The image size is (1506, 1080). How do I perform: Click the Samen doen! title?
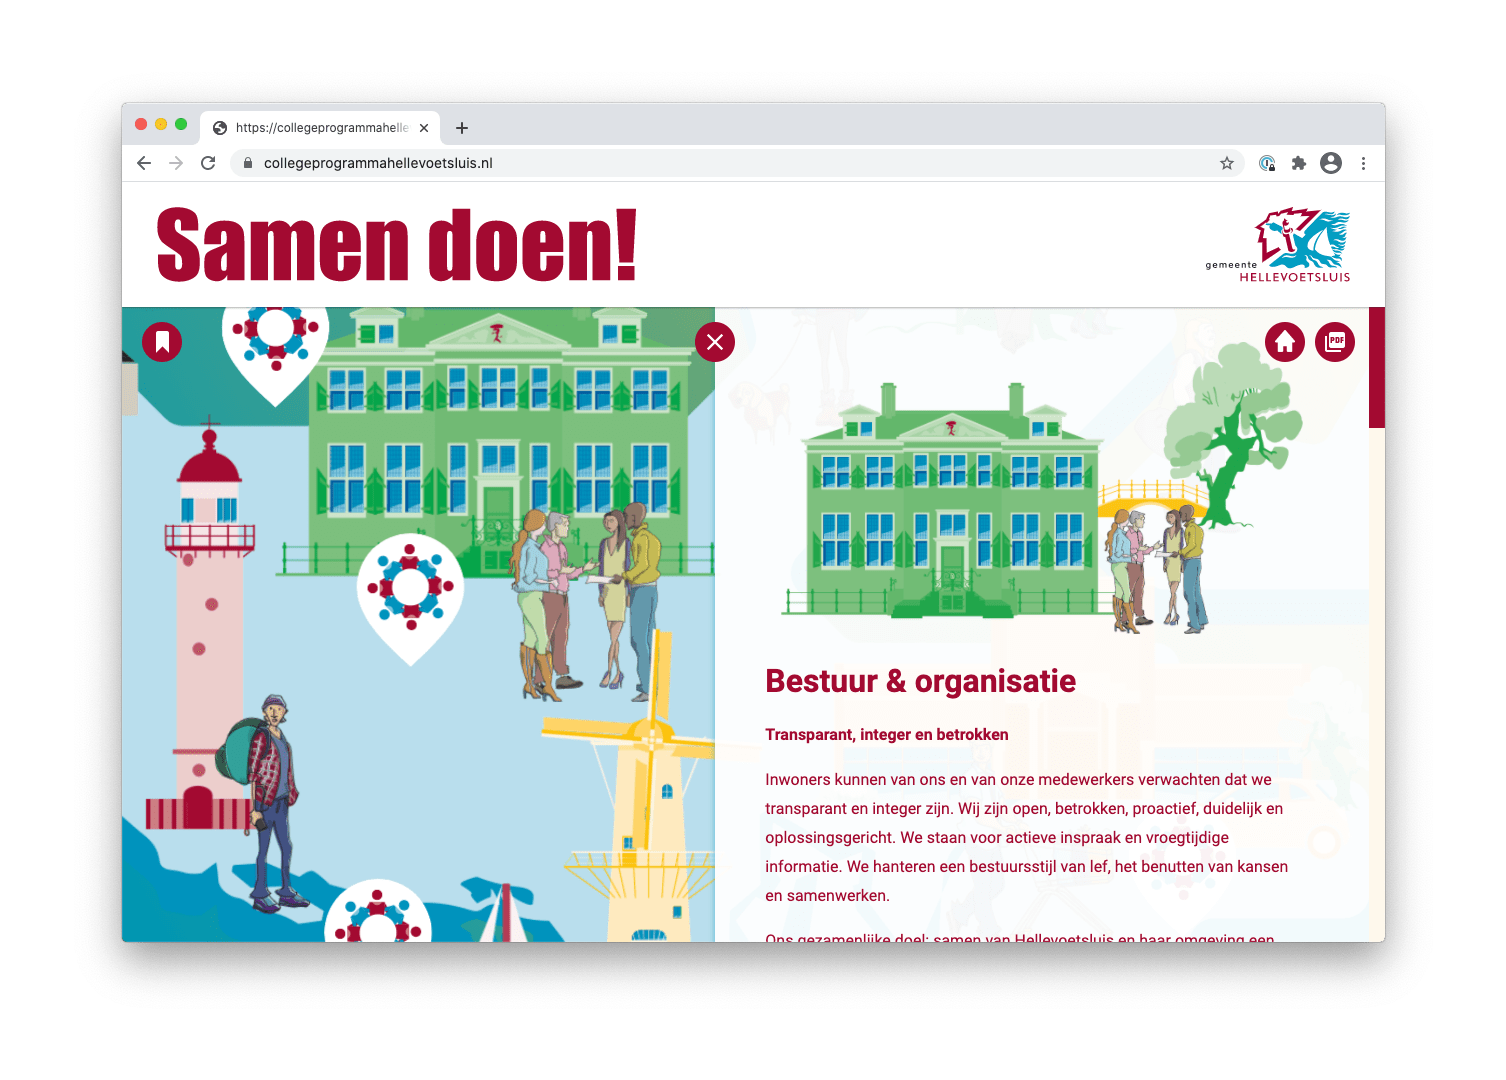click(x=397, y=245)
